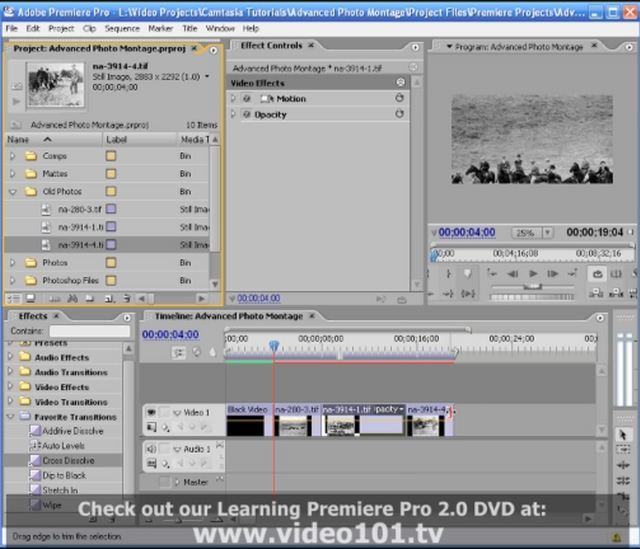Click the timeline marker icon
Image resolution: width=640 pixels, height=549 pixels.
(212, 352)
